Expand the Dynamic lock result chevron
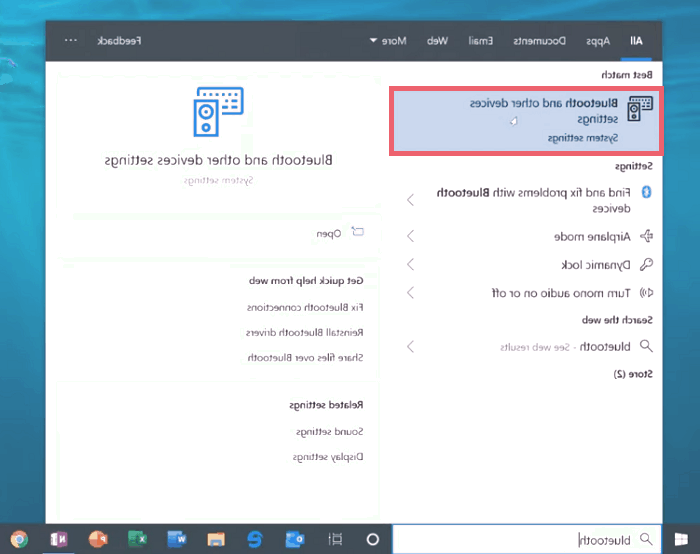 [410, 265]
